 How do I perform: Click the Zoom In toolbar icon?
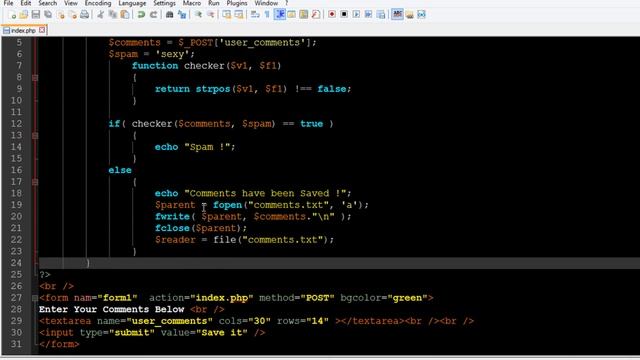(198, 15)
